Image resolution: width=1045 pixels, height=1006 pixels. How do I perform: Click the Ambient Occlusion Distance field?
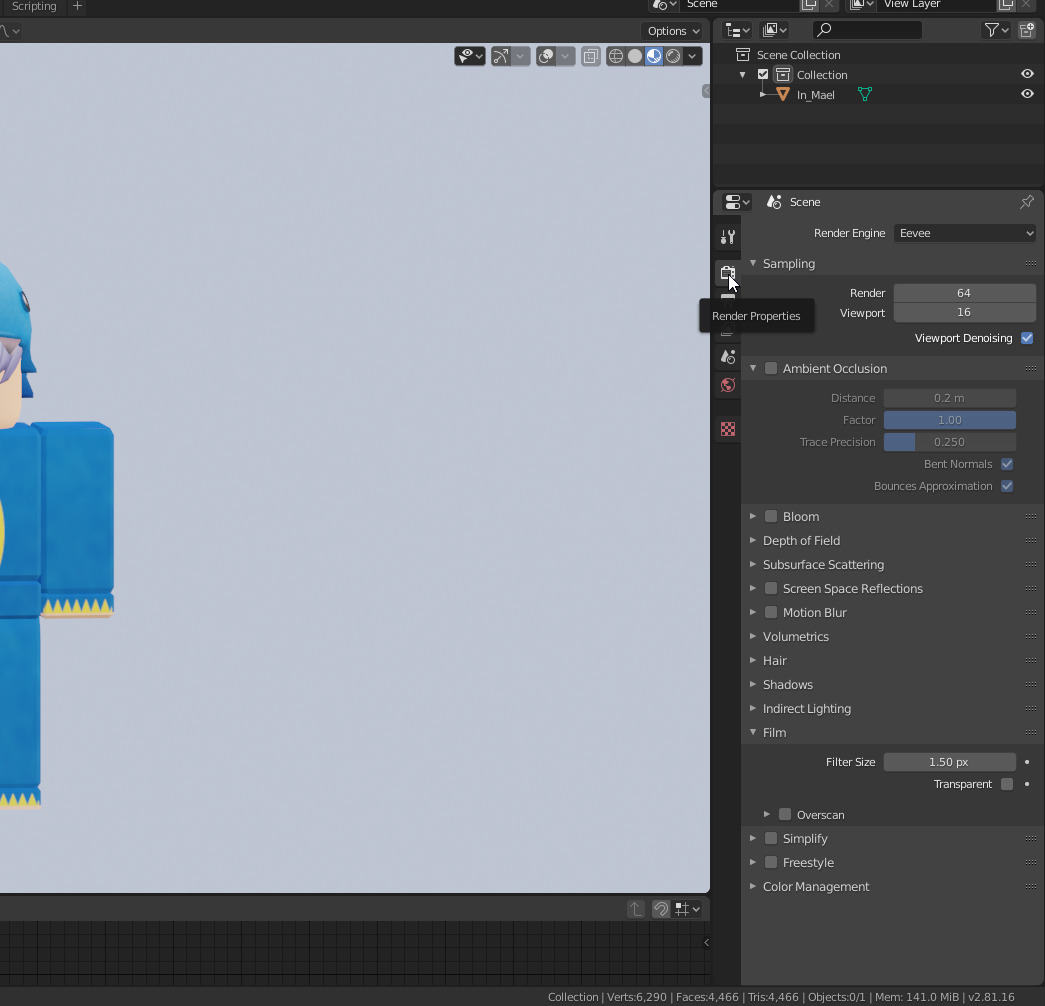pyautogui.click(x=950, y=398)
